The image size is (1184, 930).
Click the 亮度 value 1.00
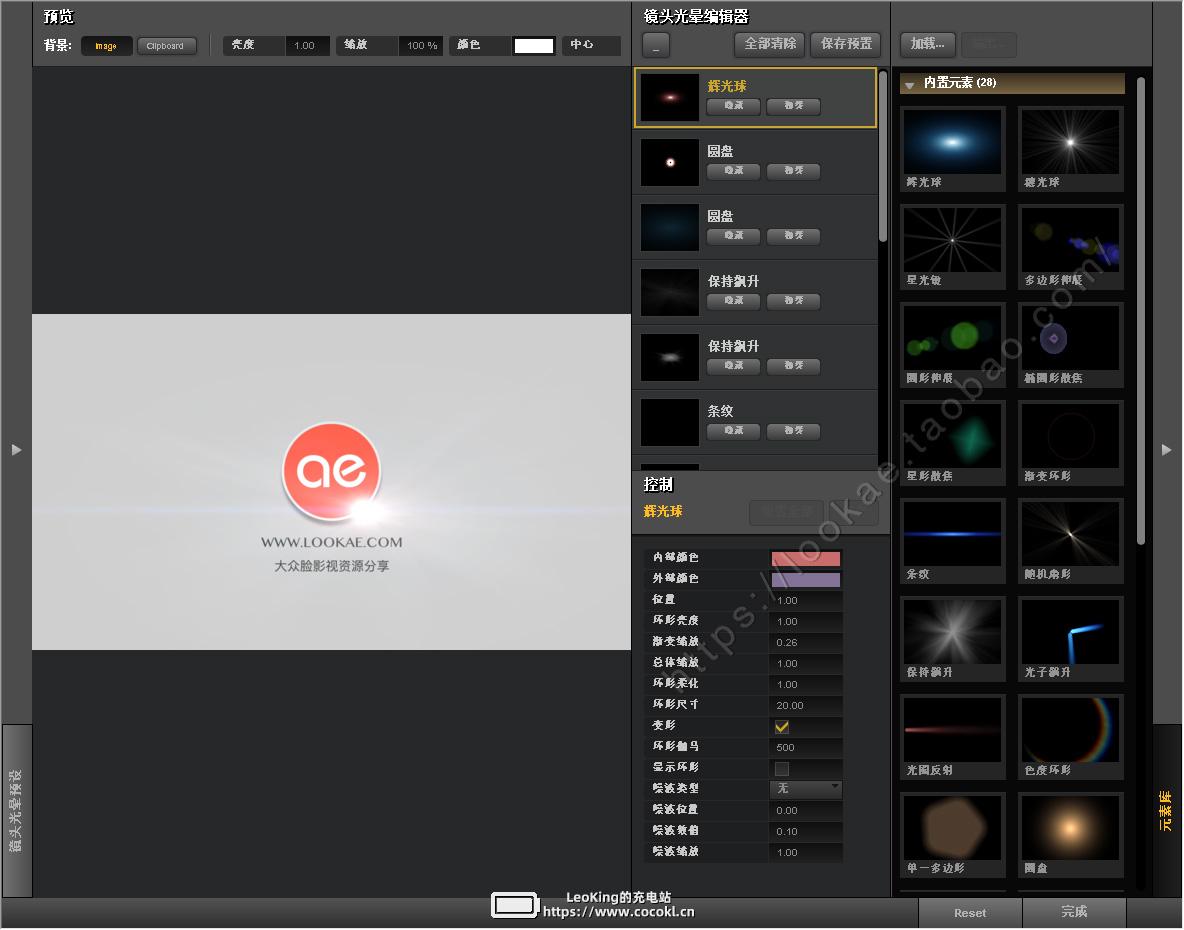tap(307, 46)
